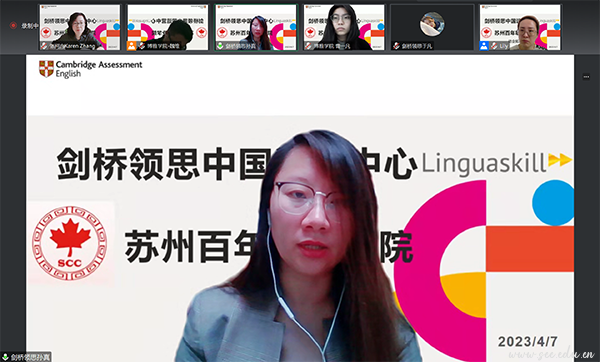600x362 pixels.
Task: Open the three-dot more options button
Action: click(586, 77)
